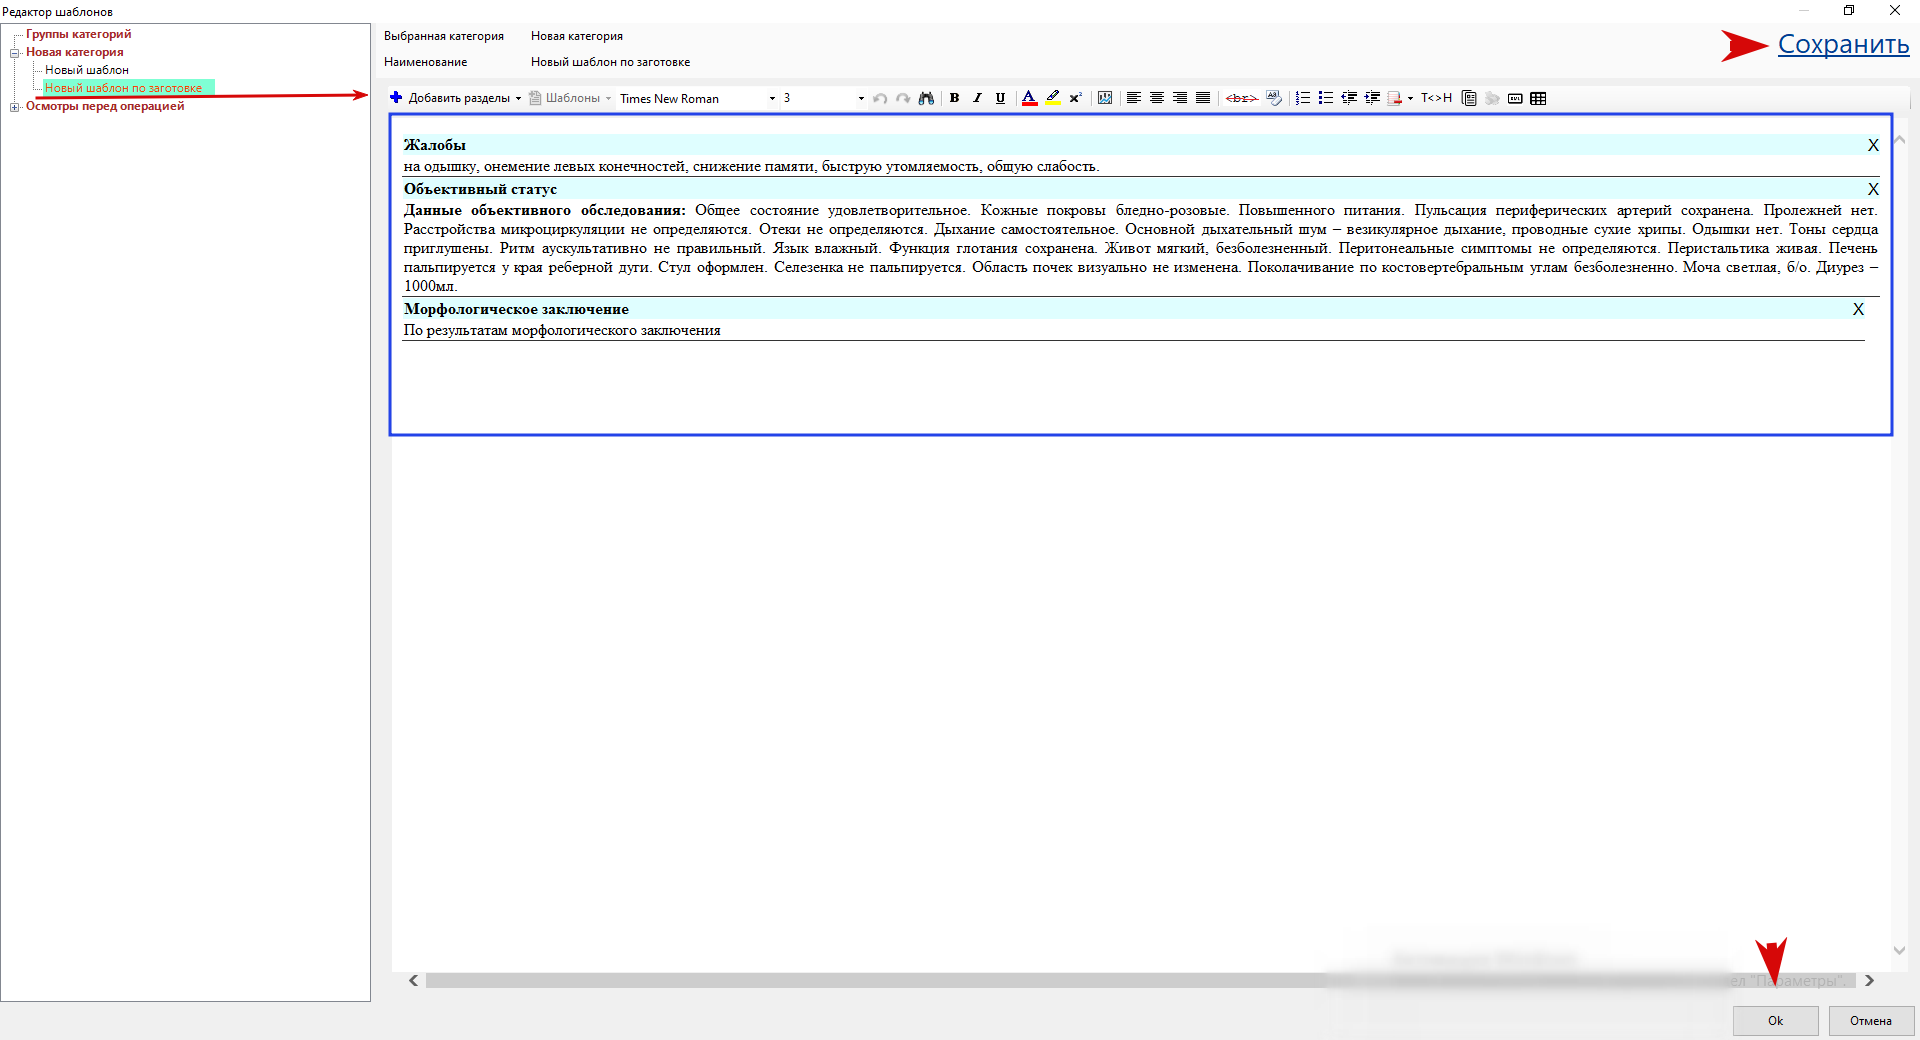The height and width of the screenshot is (1040, 1920).
Task: Collapse the Новая категория tree node
Action: click(15, 53)
